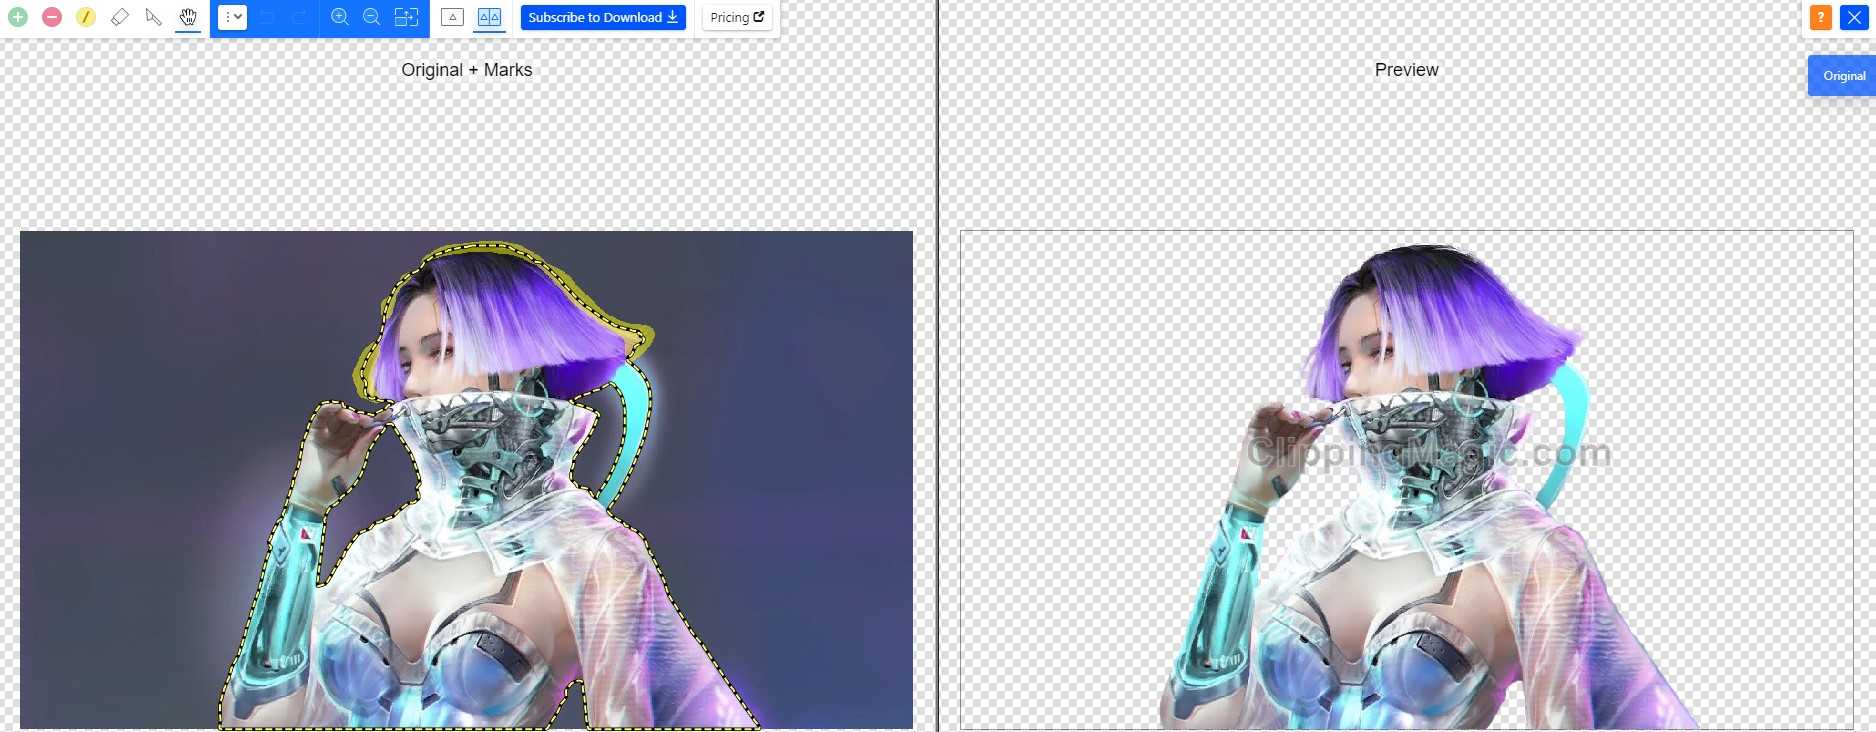Close the editor with blue X
1876x732 pixels.
click(1854, 17)
